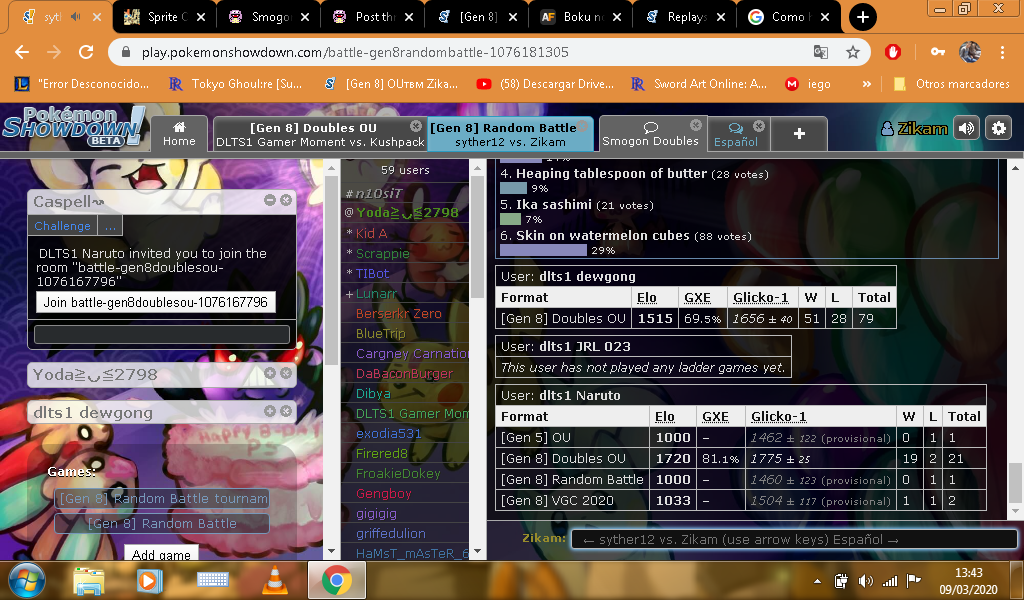Open the Showdown options gear
Viewport: 1024px width, 600px height.
point(999,128)
